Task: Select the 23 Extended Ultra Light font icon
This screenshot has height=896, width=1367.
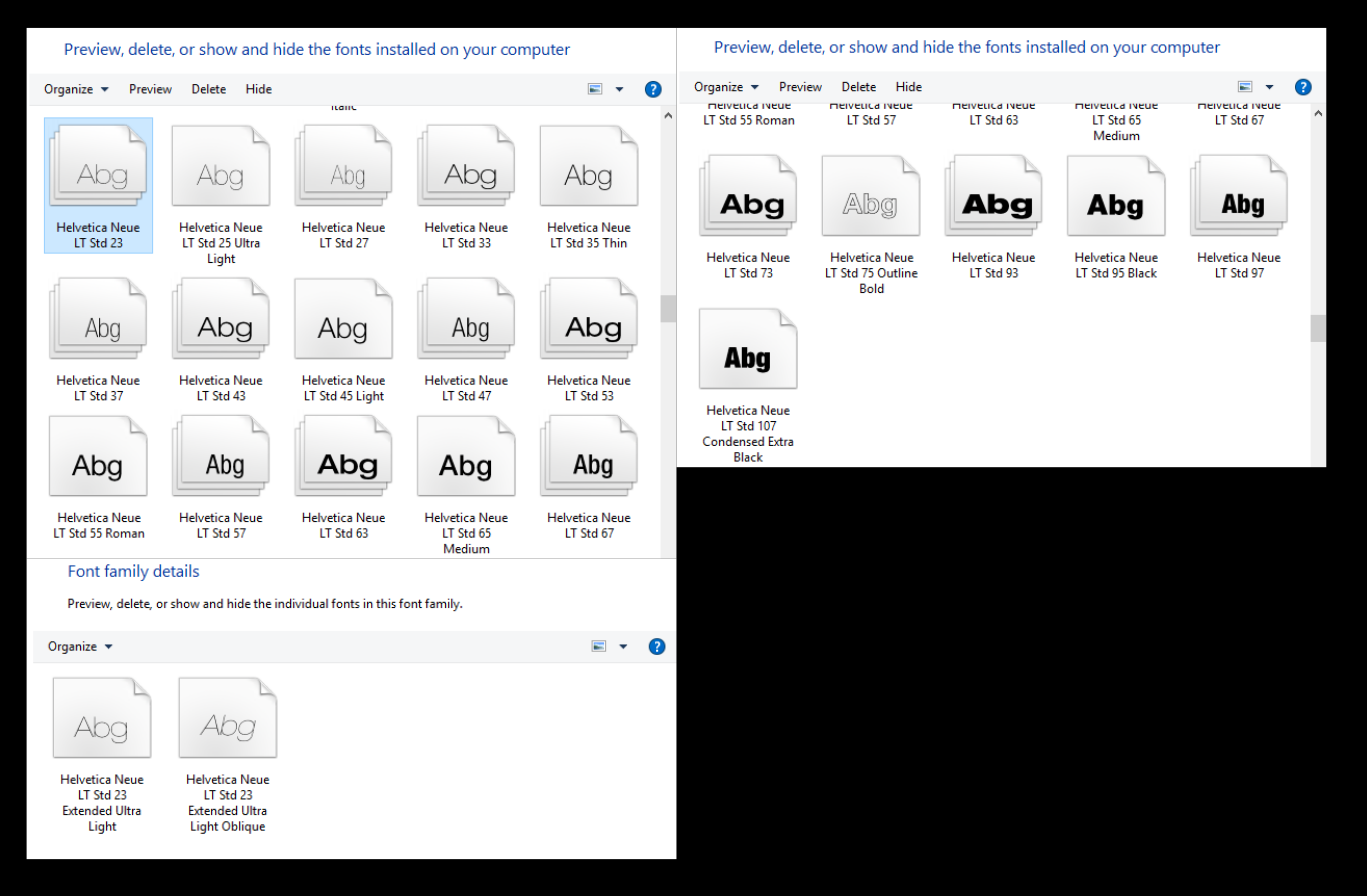Action: 102,717
